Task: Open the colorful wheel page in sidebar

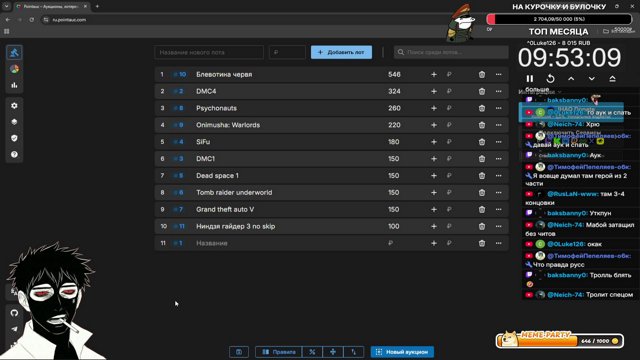Action: (14, 69)
